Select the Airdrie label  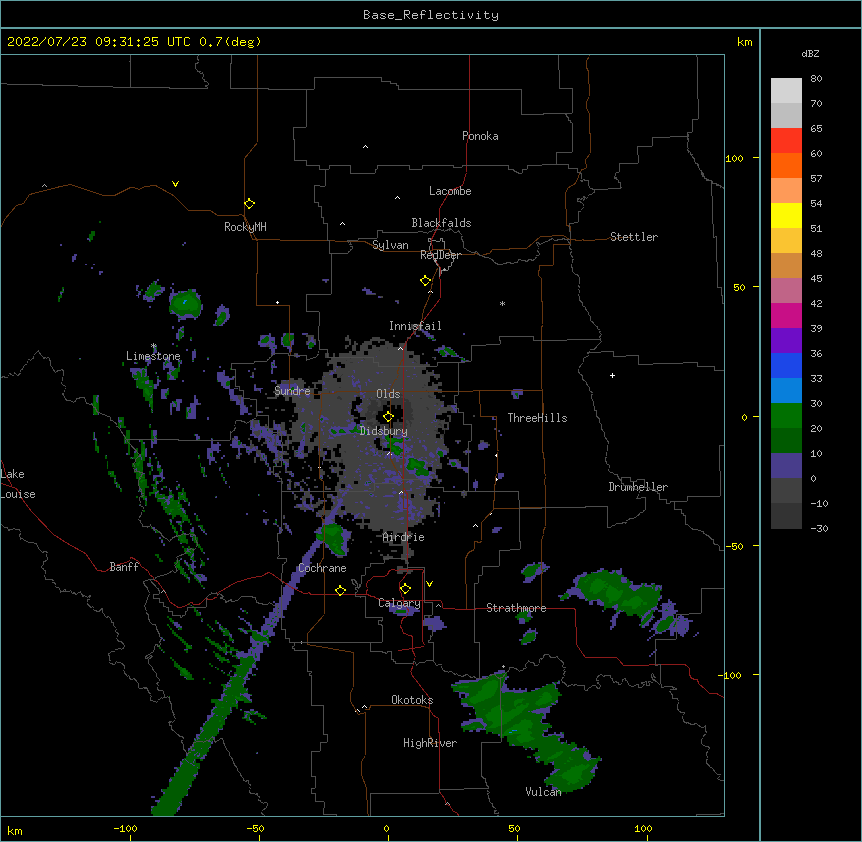(404, 537)
